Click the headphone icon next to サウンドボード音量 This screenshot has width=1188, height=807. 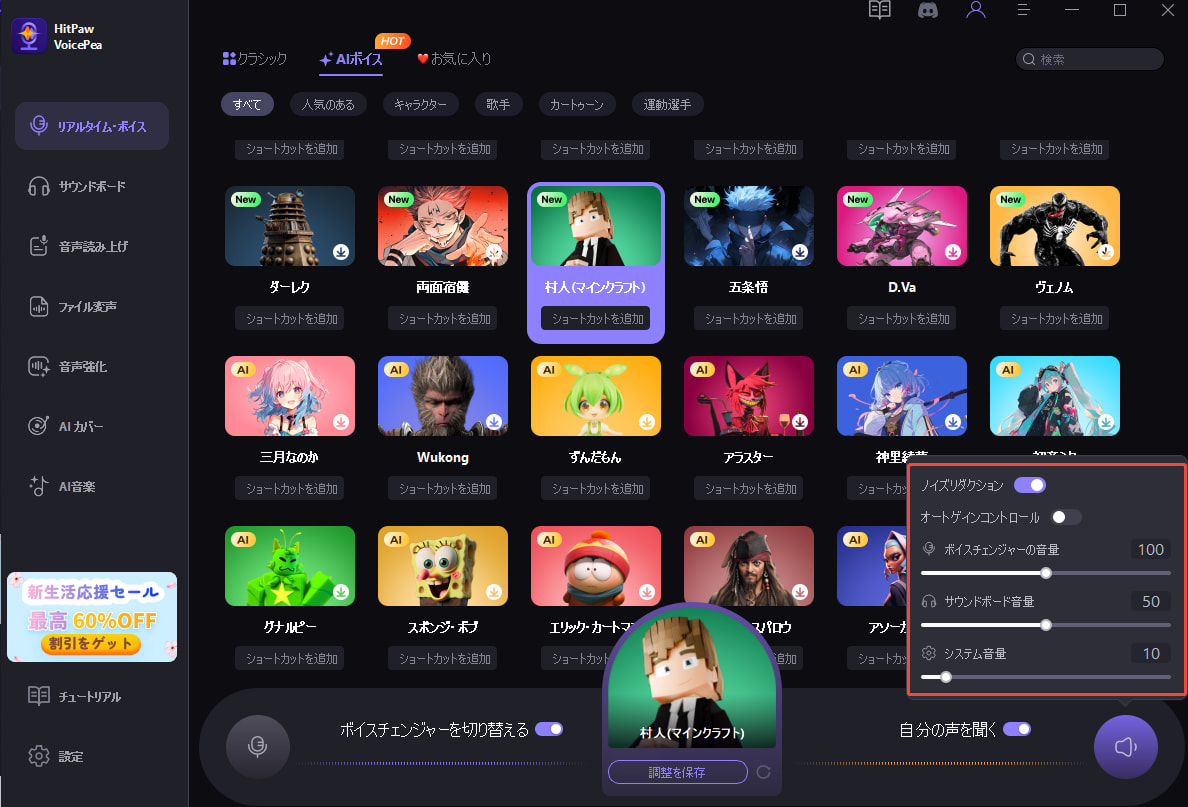929,602
